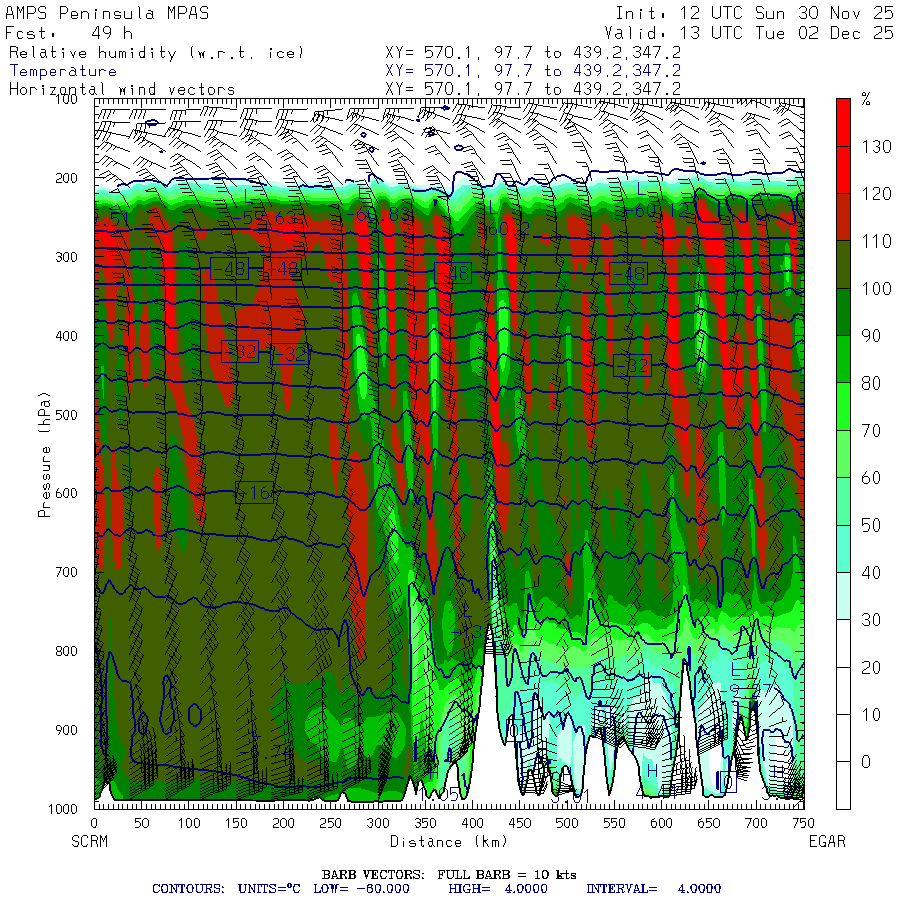This screenshot has height=900, width=900.
Task: Click the CONTOURS INTERVAL value text at bottom
Action: pos(651,888)
